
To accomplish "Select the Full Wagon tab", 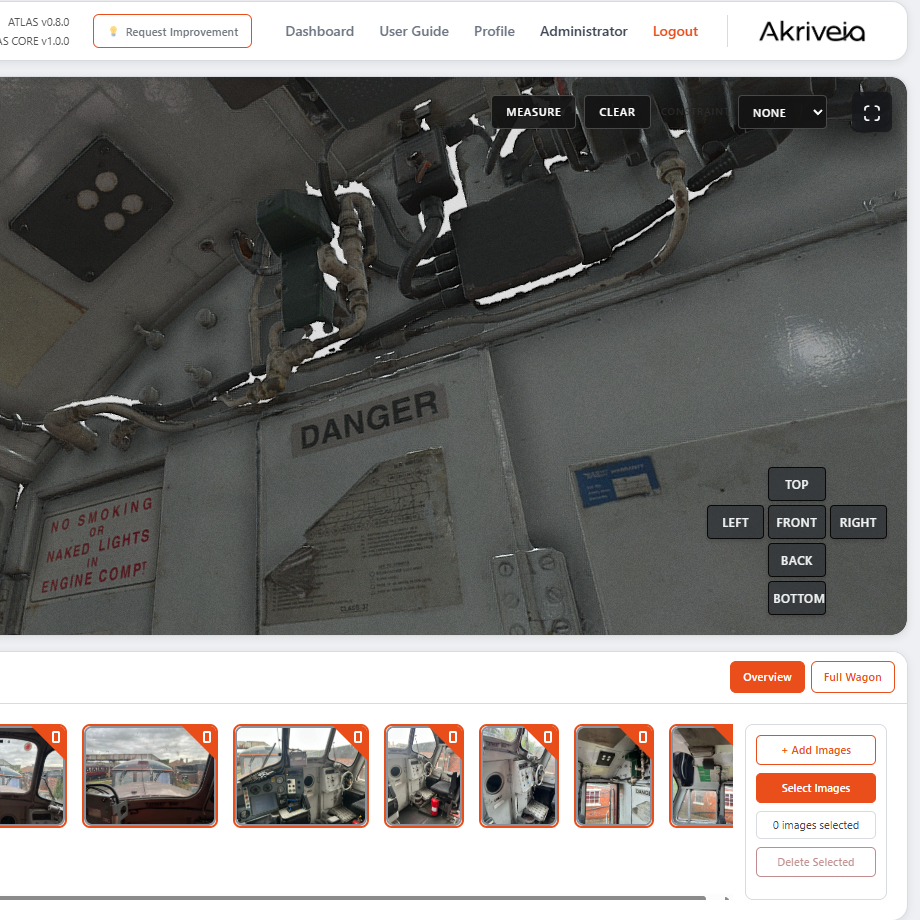I will tap(852, 677).
